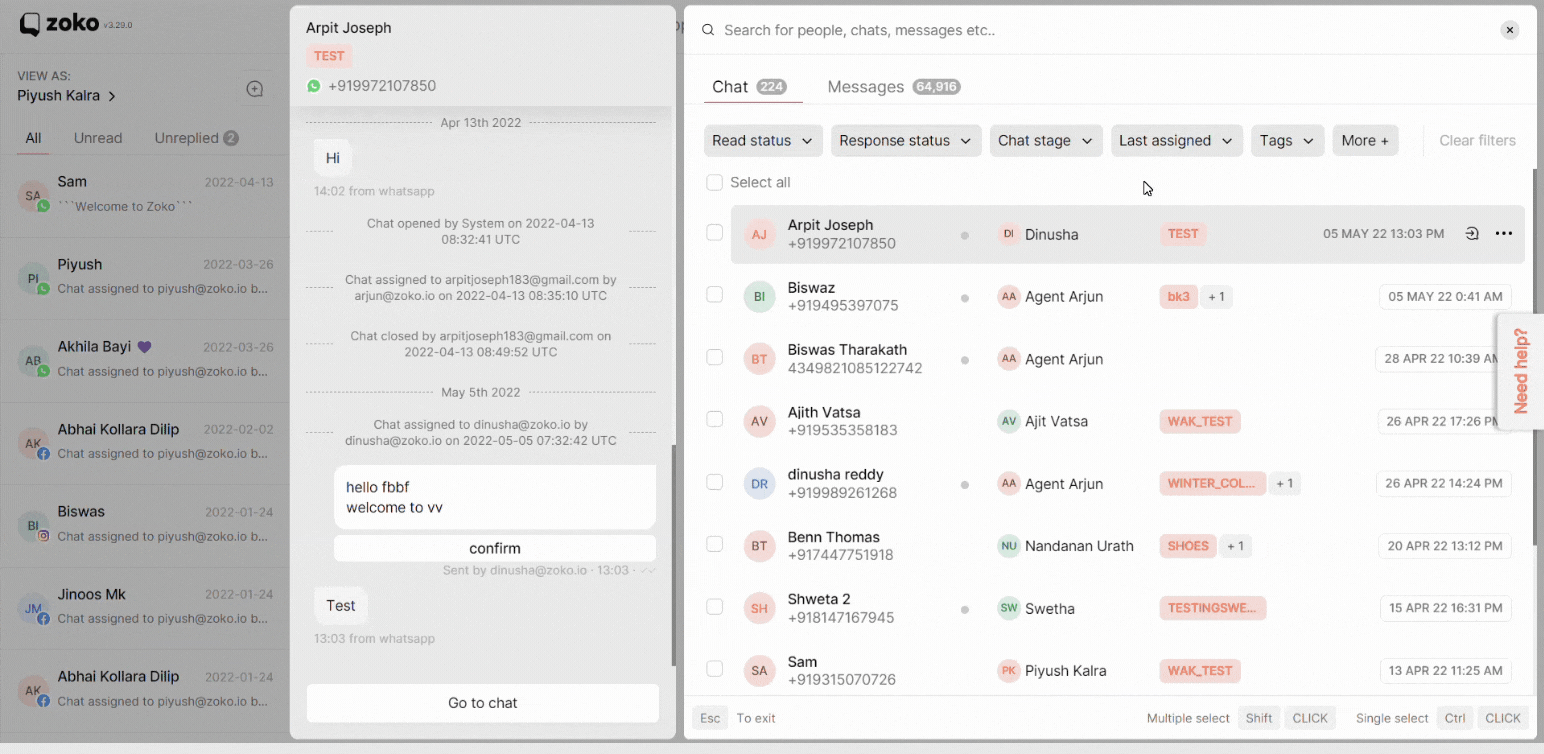Check the box for Biswas Tharakath
This screenshot has height=754, width=1544.
click(714, 357)
